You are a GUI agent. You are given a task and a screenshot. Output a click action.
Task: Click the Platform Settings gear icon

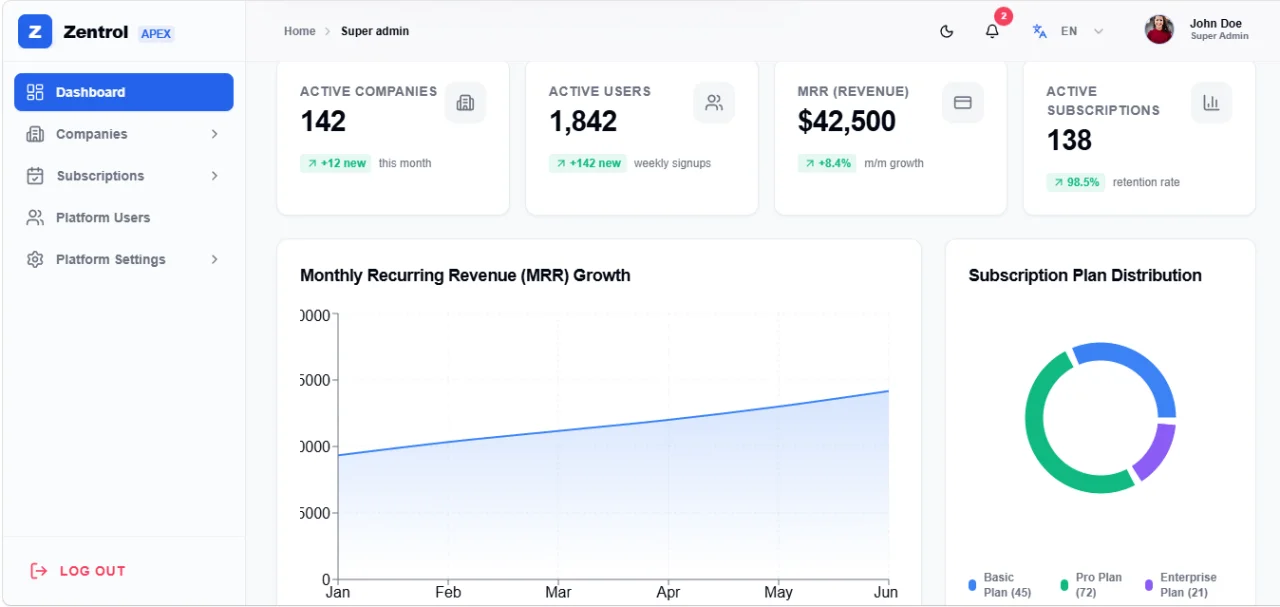35,259
